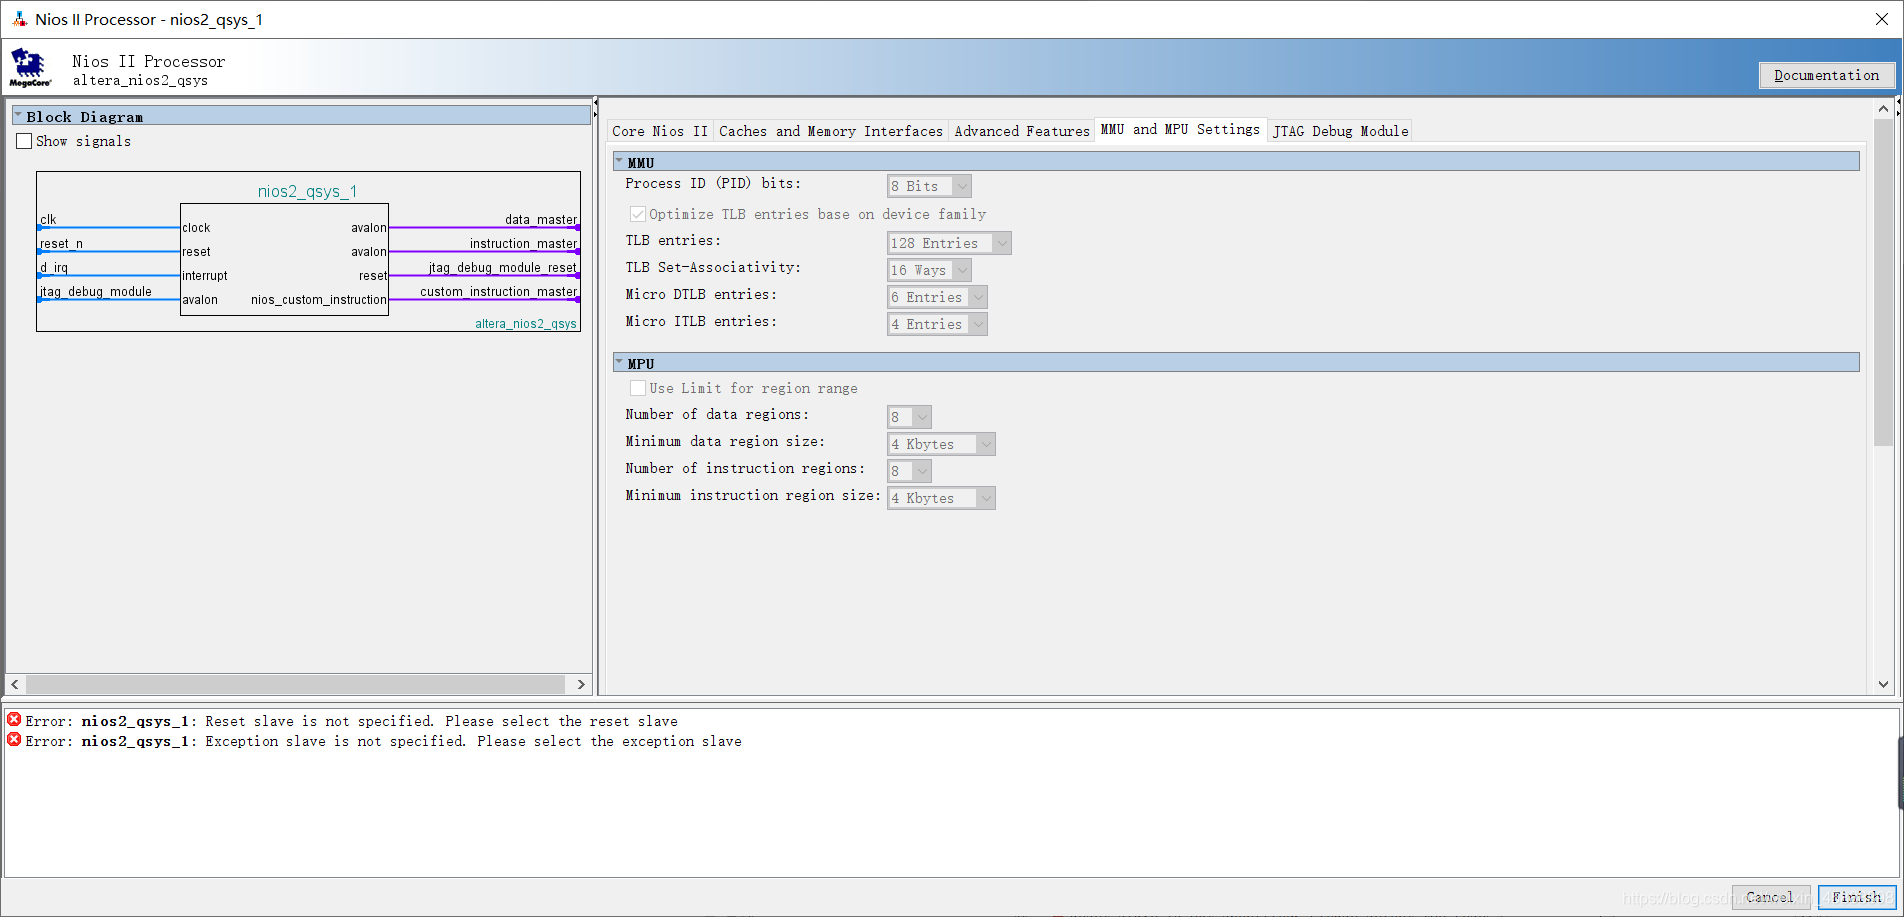Screen dimensions: 1904x917
Task: Click the nios2_qsys_1 title in block diagram
Action: point(307,191)
